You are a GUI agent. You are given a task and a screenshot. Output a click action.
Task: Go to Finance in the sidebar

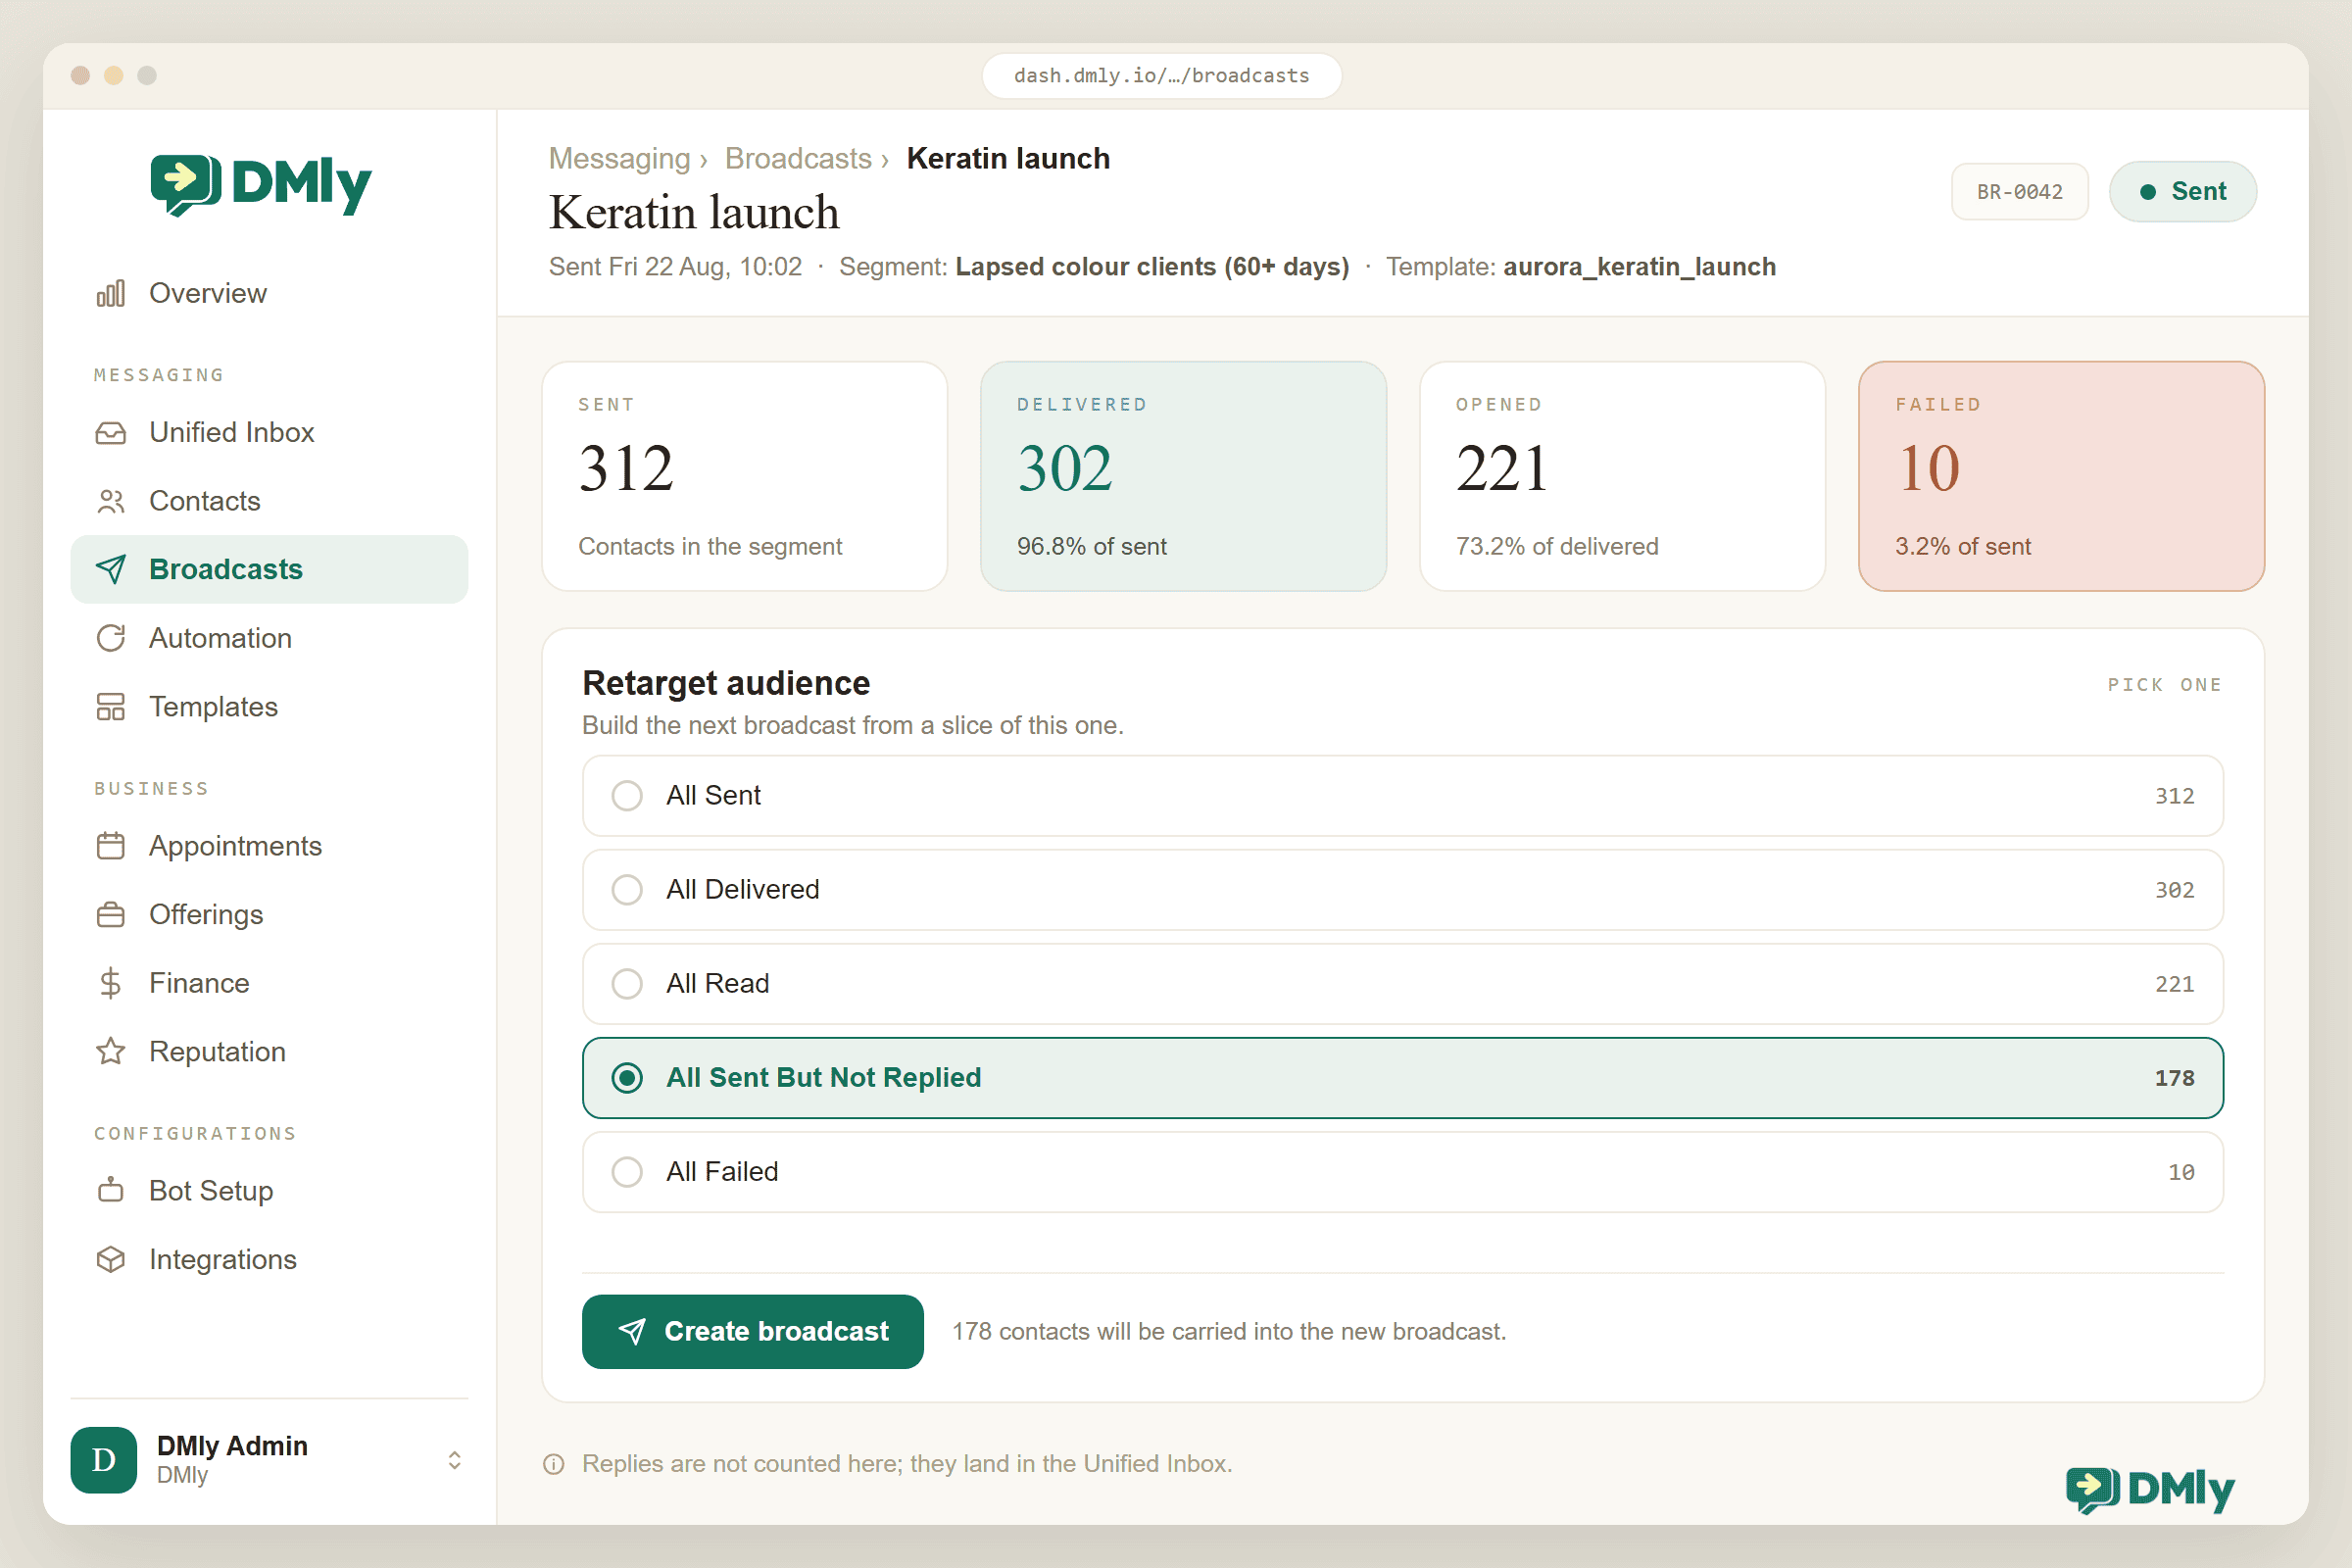tap(270, 983)
